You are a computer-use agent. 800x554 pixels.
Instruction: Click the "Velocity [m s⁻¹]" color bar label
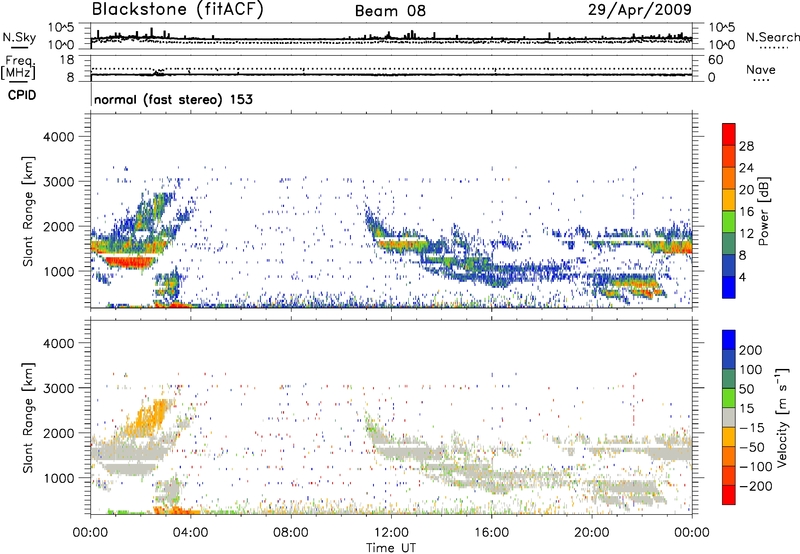coord(782,417)
